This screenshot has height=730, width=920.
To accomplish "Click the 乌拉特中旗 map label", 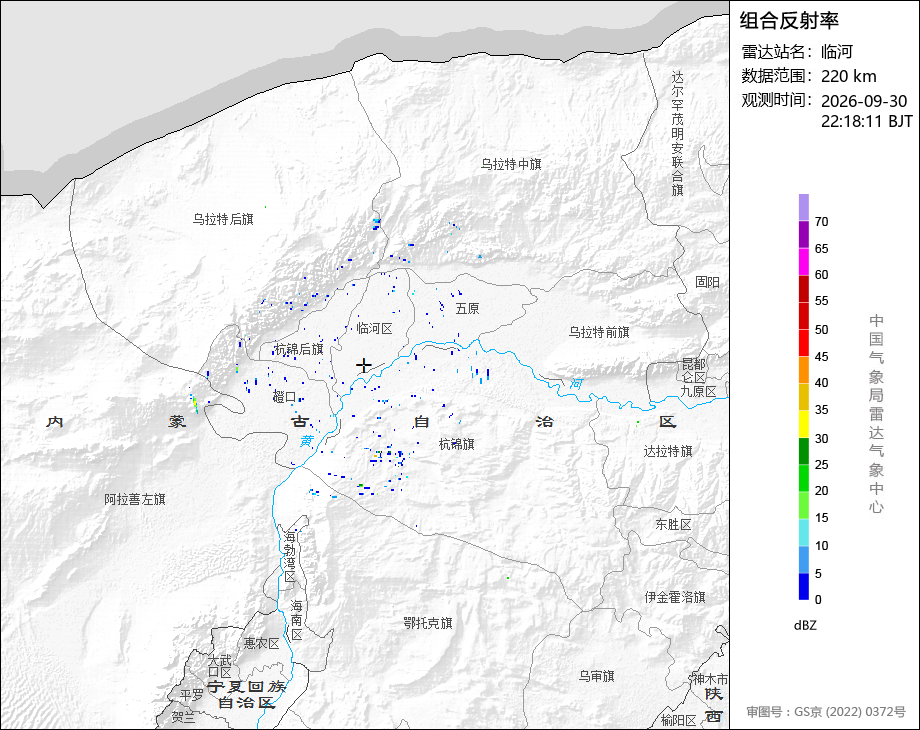I will [x=511, y=164].
